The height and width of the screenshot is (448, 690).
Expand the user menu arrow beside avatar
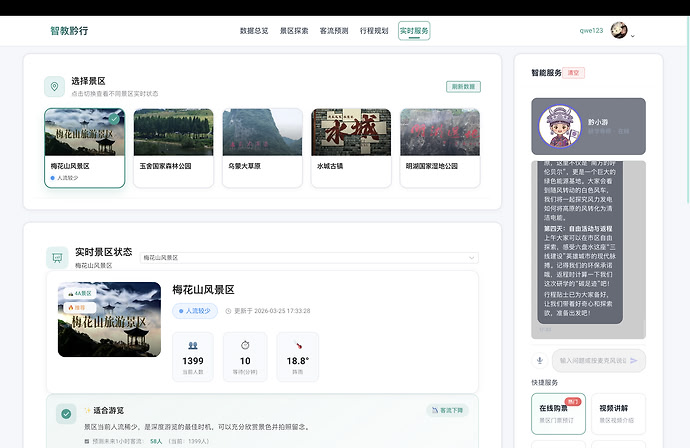[633, 36]
